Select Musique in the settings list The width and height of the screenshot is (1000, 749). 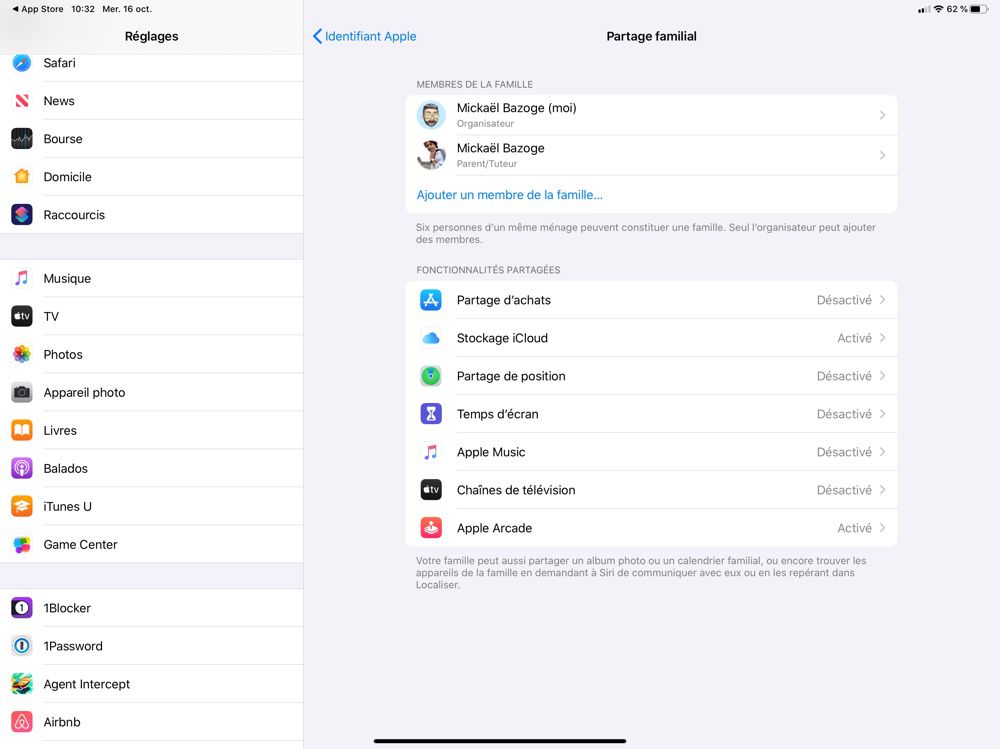tap(152, 278)
